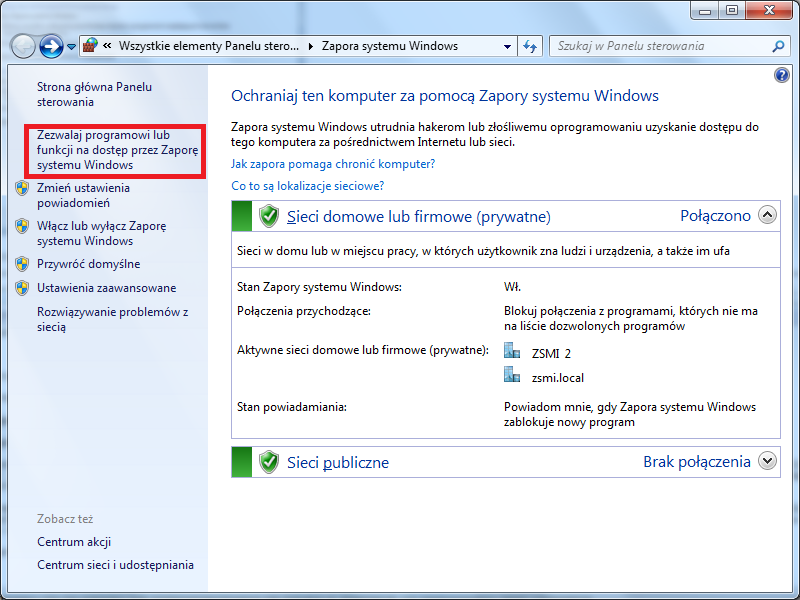Click 'Wł.' firewall state value
This screenshot has width=800, height=600.
pyautogui.click(x=512, y=287)
